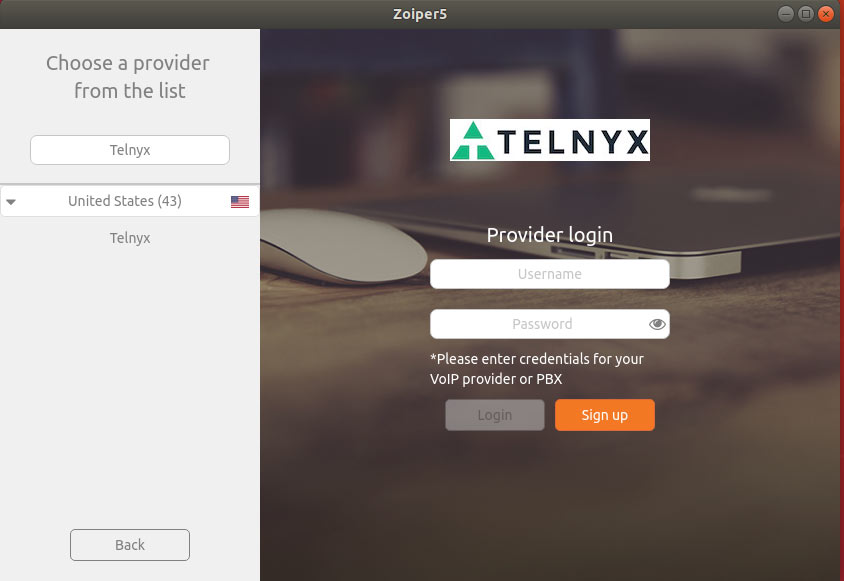
Task: Show password using the eye icon
Action: pos(657,324)
